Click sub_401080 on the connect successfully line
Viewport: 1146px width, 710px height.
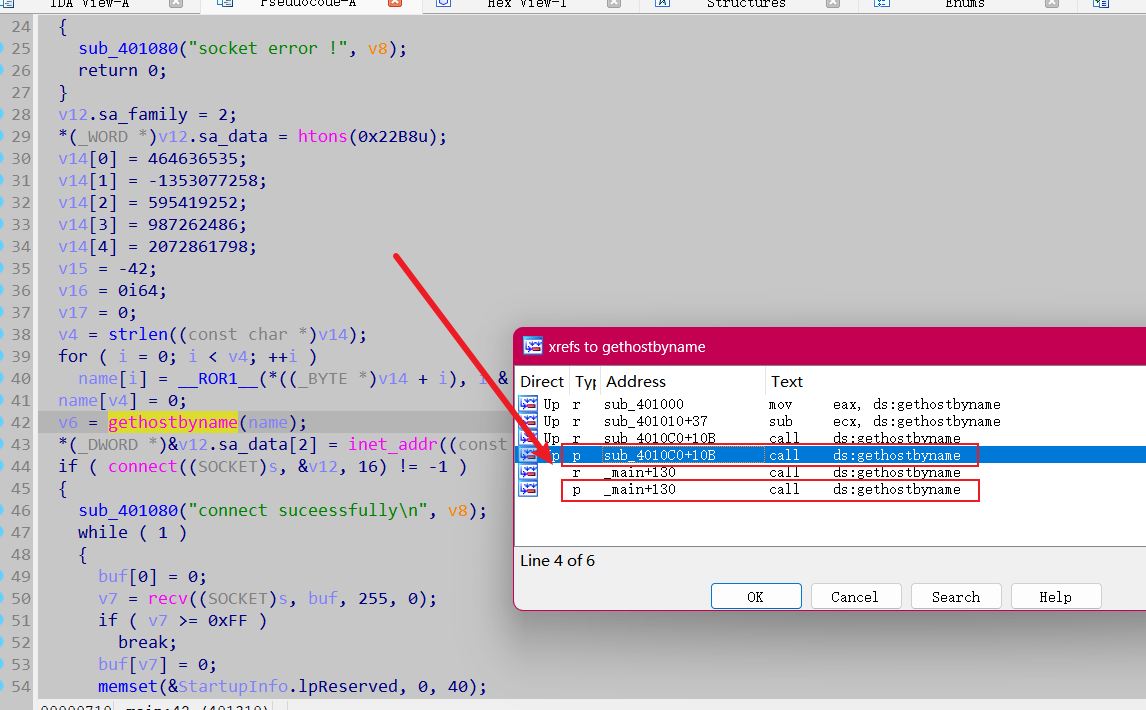(128, 510)
